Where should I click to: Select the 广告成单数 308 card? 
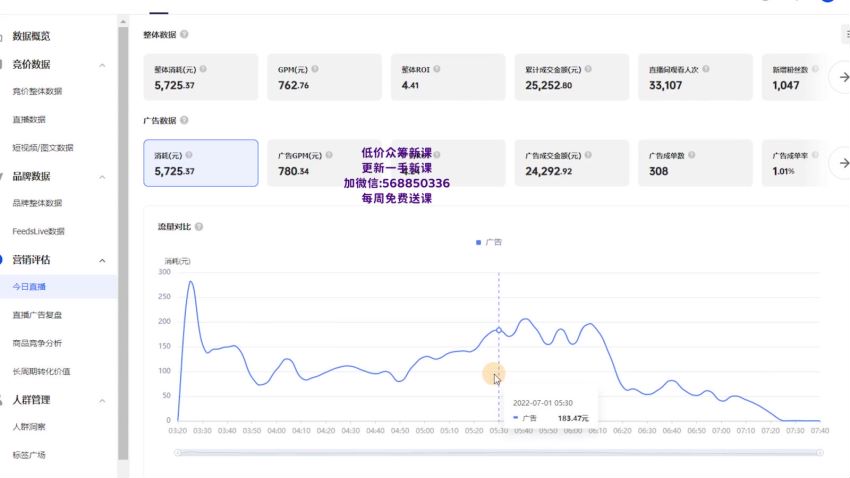click(x=696, y=163)
